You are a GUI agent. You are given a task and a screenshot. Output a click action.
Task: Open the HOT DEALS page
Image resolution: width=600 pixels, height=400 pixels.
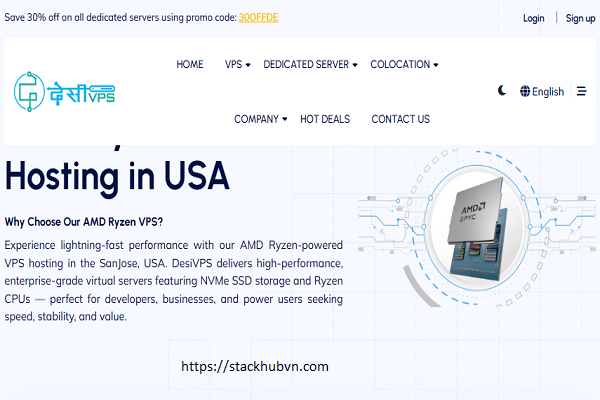[x=325, y=119]
